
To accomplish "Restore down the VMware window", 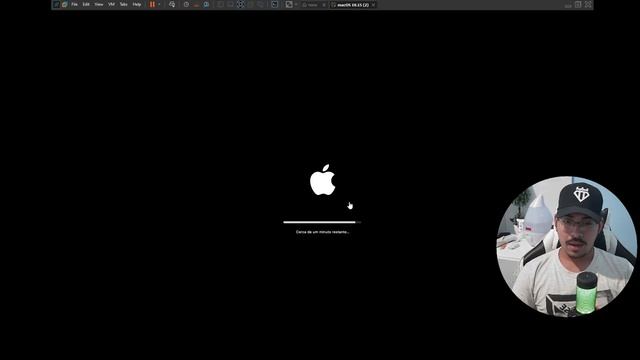I will [x=578, y=4].
